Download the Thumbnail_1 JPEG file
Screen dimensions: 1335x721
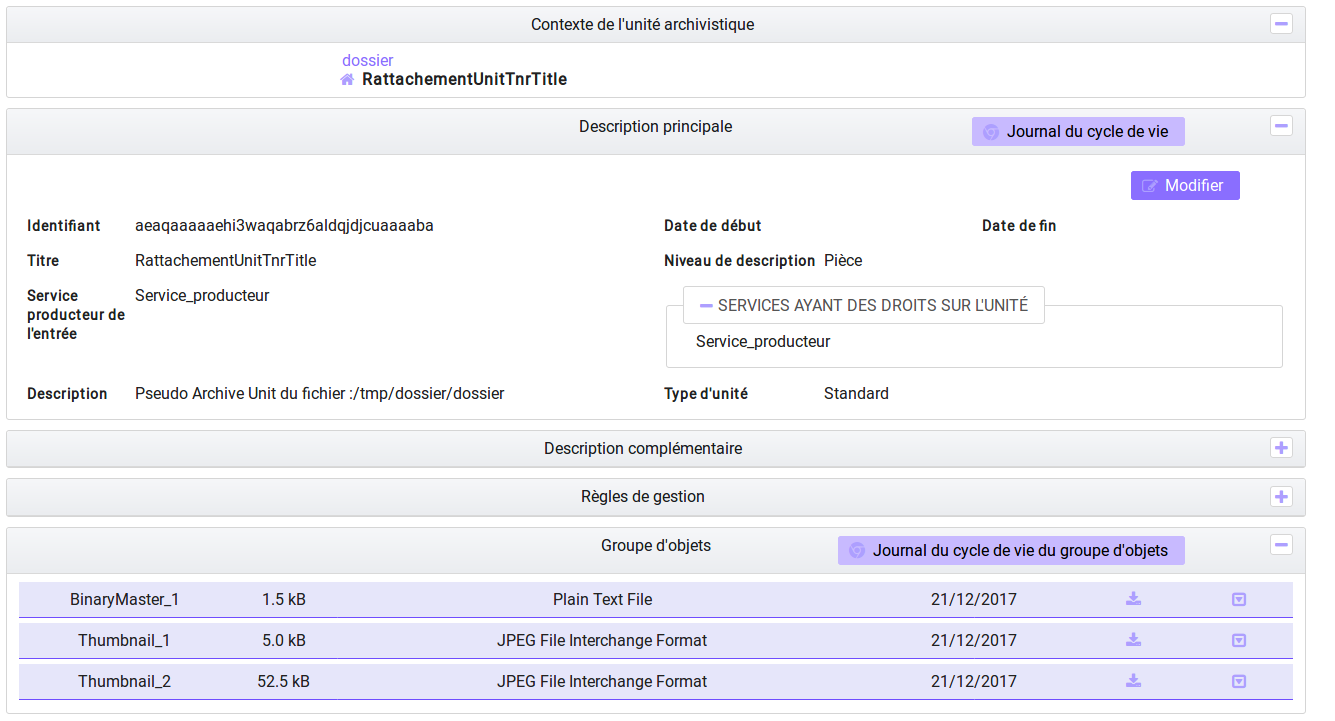tap(1133, 640)
